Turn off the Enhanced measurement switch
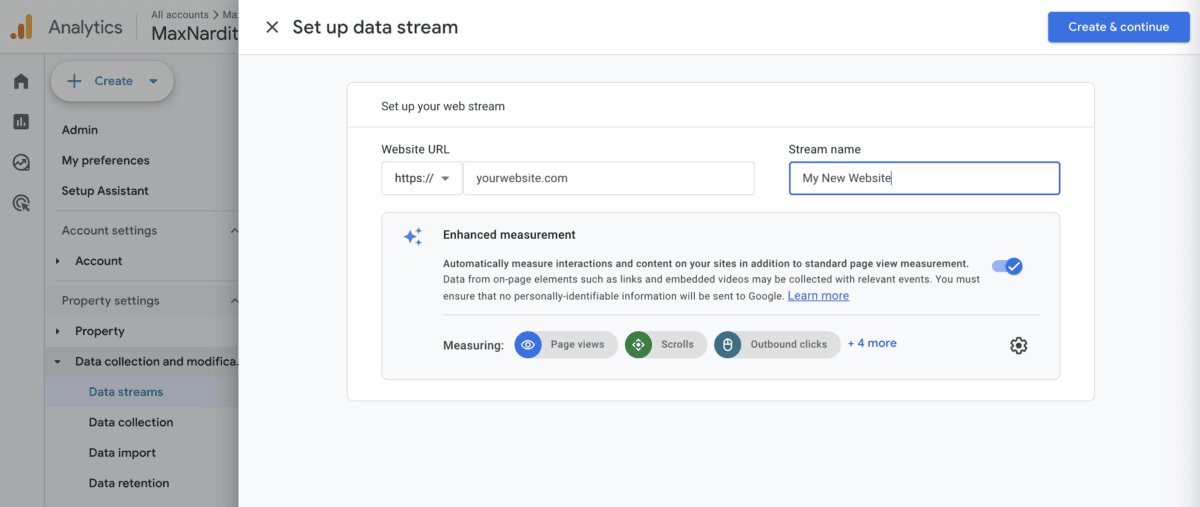 tap(1007, 266)
